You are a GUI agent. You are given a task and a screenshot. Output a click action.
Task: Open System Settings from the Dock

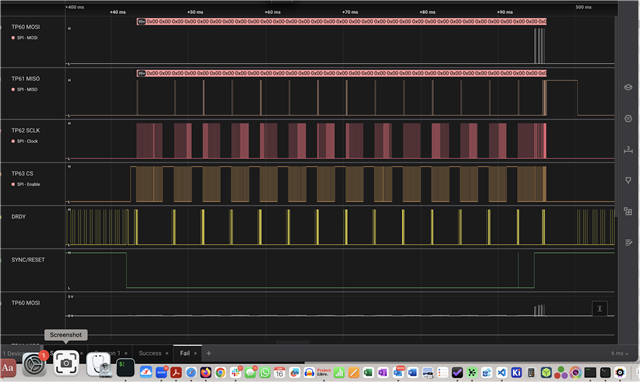click(34, 364)
